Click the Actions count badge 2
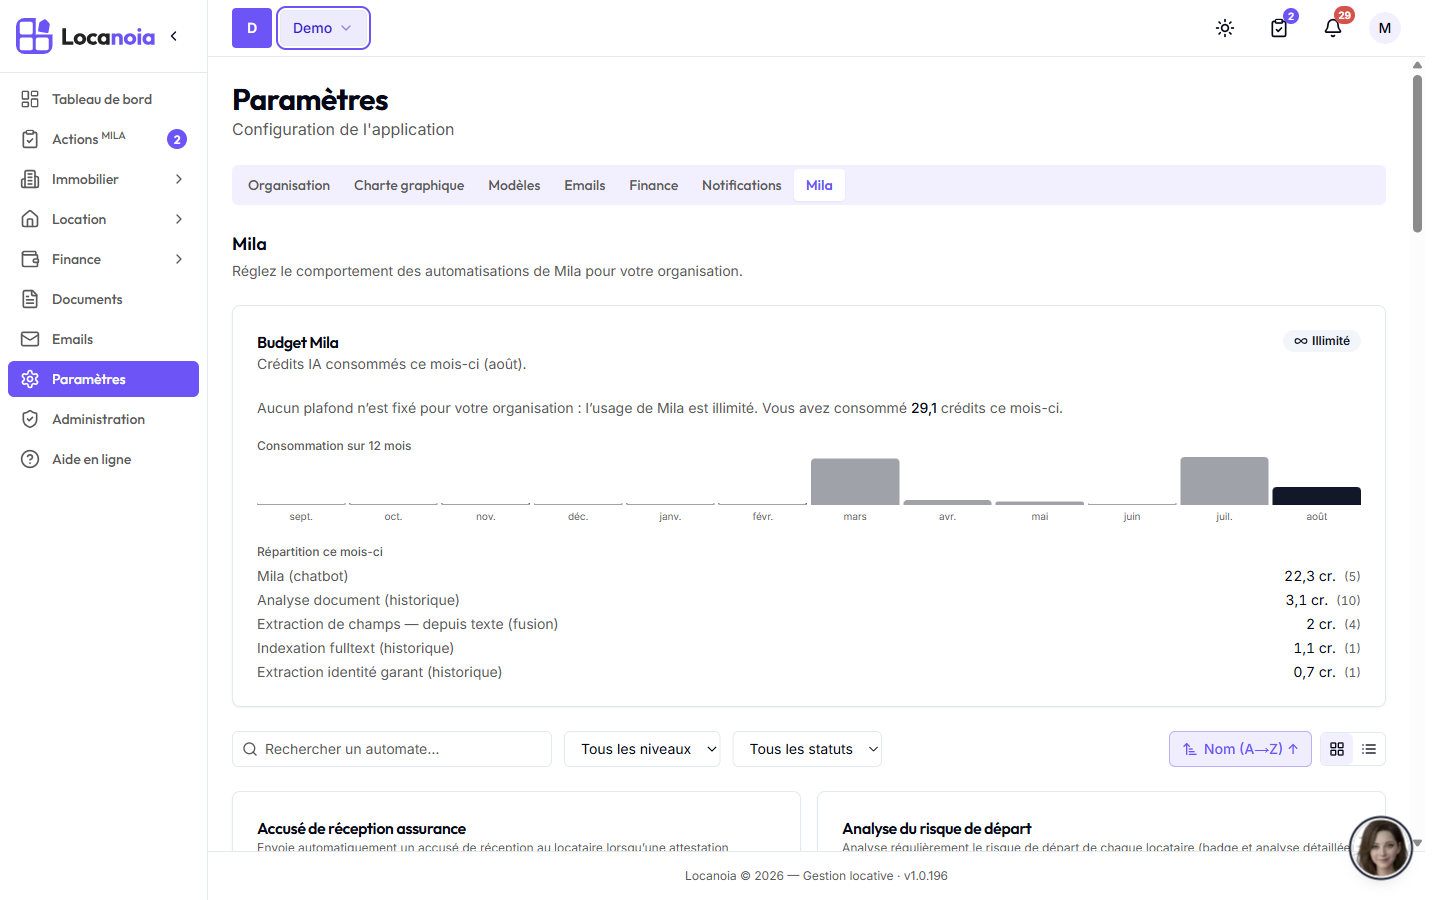This screenshot has height=900, width=1440. (177, 139)
